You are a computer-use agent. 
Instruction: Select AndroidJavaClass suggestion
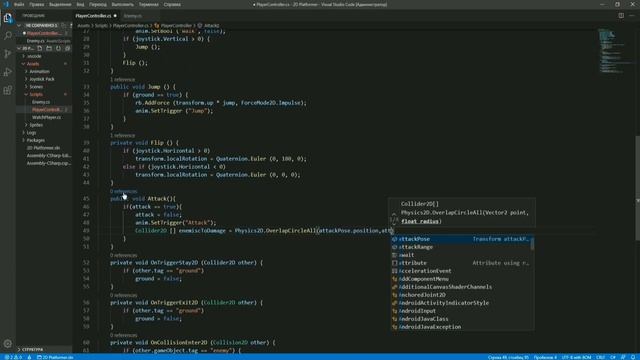click(x=461, y=319)
